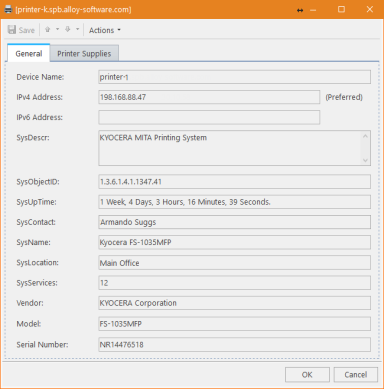Close the printer properties window
The width and height of the screenshot is (384, 389).
(370, 9)
